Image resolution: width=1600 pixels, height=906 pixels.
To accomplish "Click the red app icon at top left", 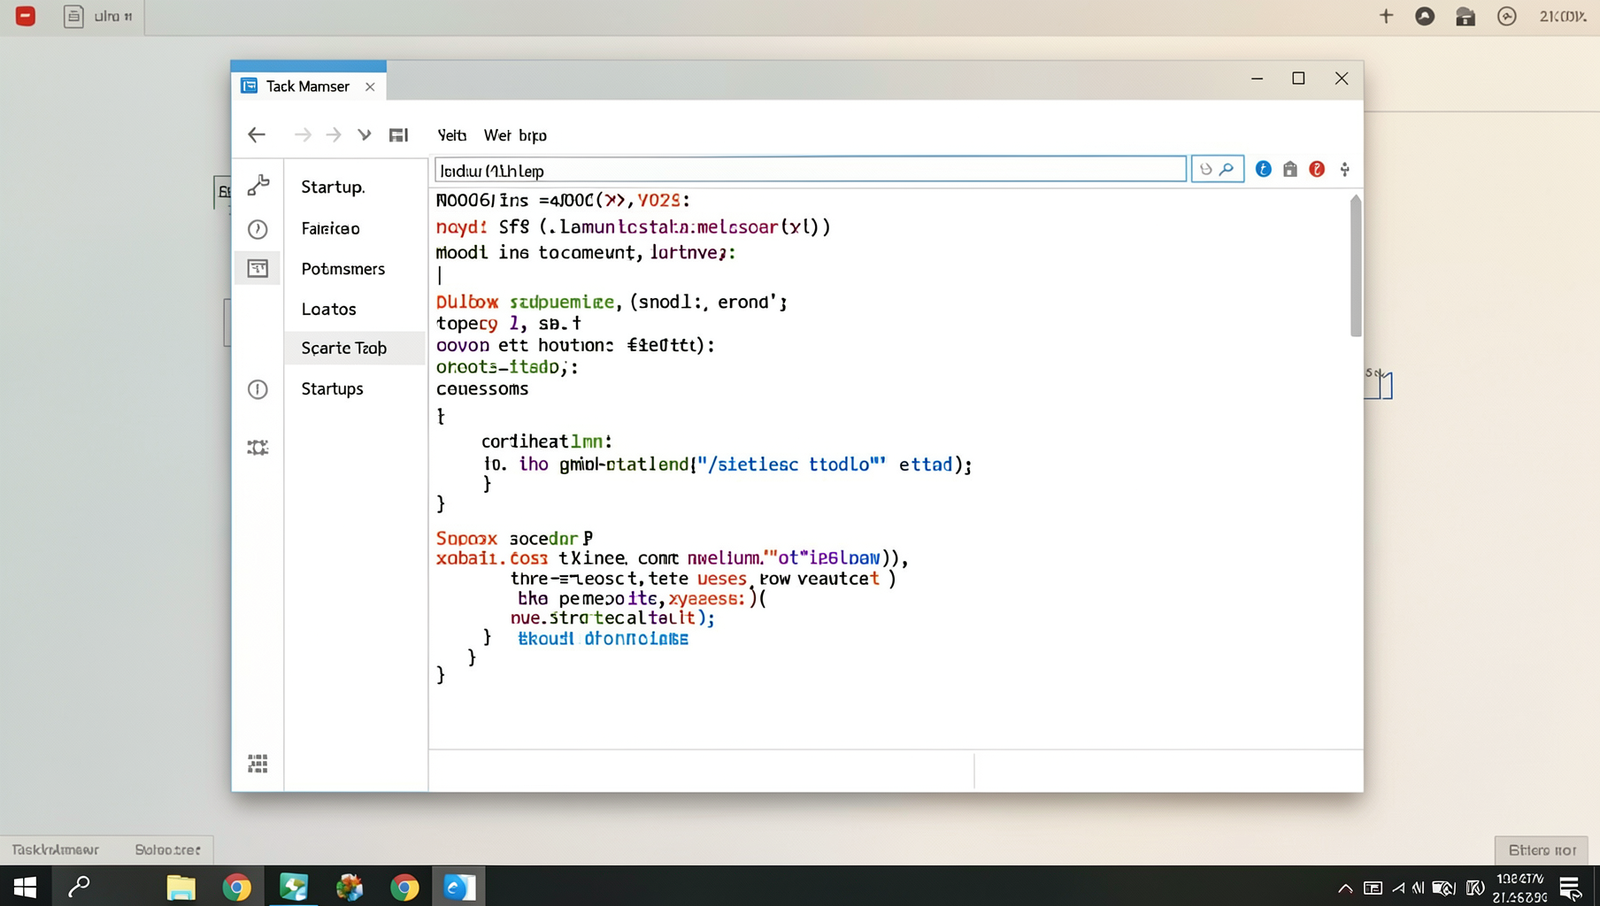I will 25,16.
